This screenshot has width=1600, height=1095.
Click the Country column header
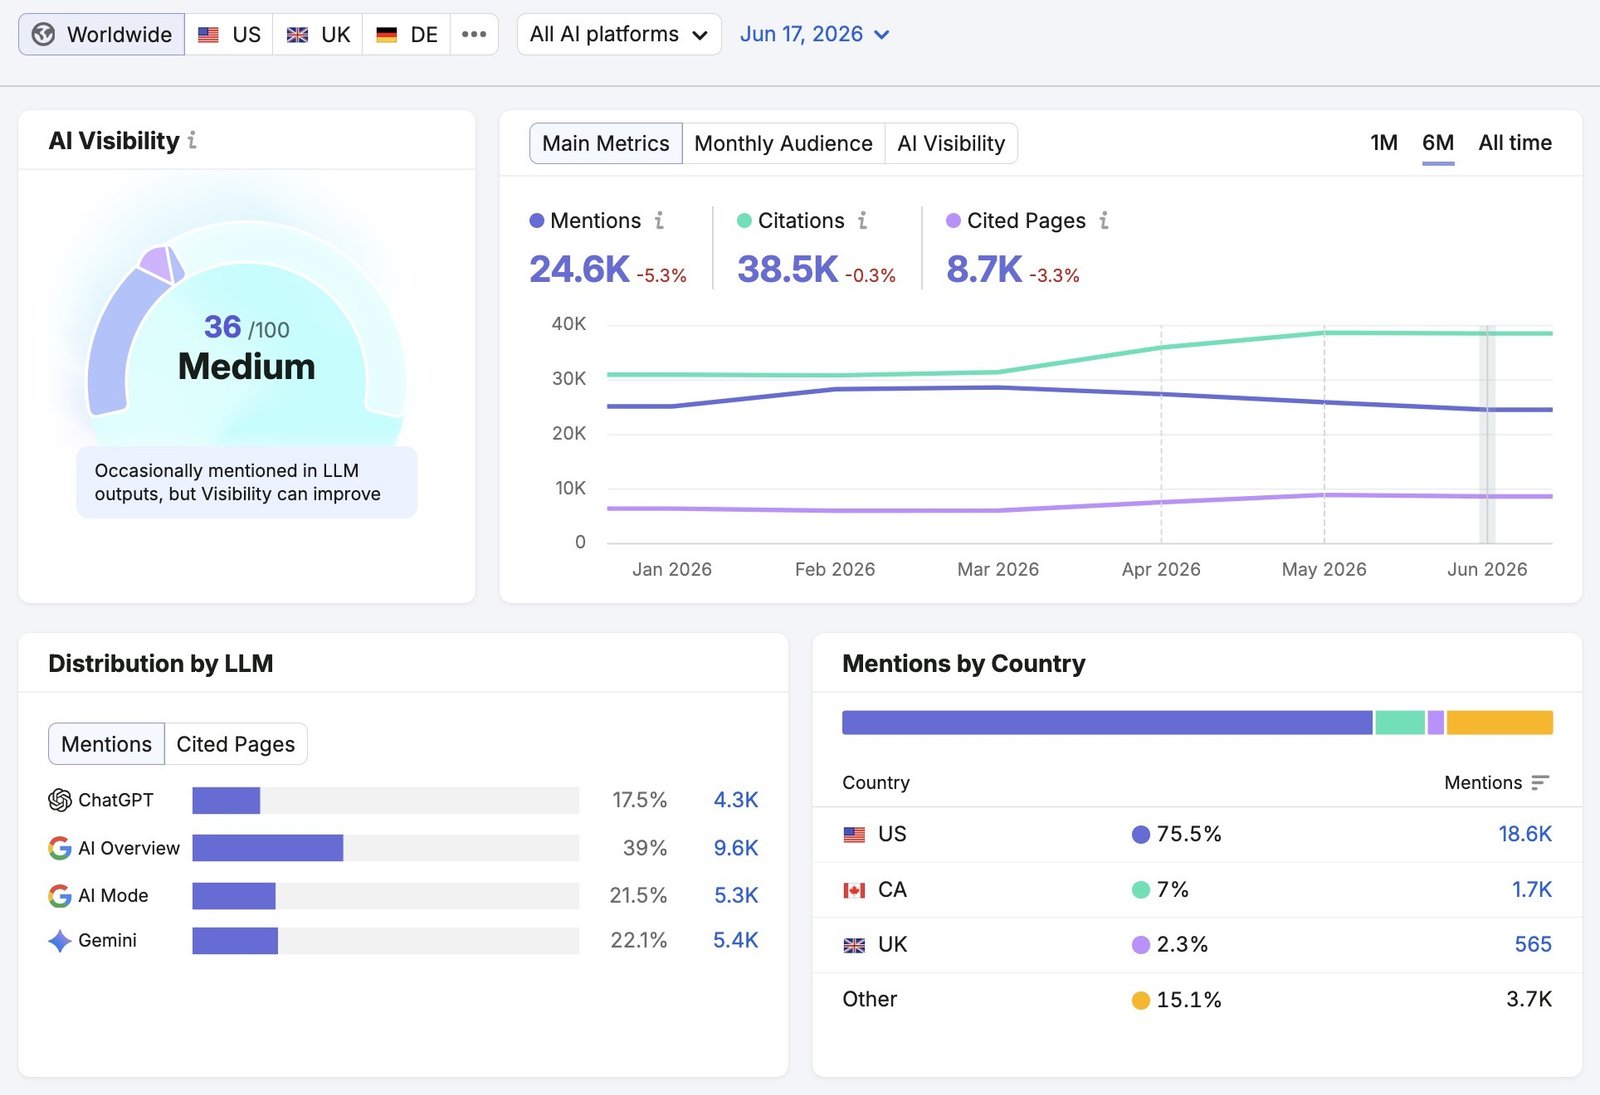[876, 783]
